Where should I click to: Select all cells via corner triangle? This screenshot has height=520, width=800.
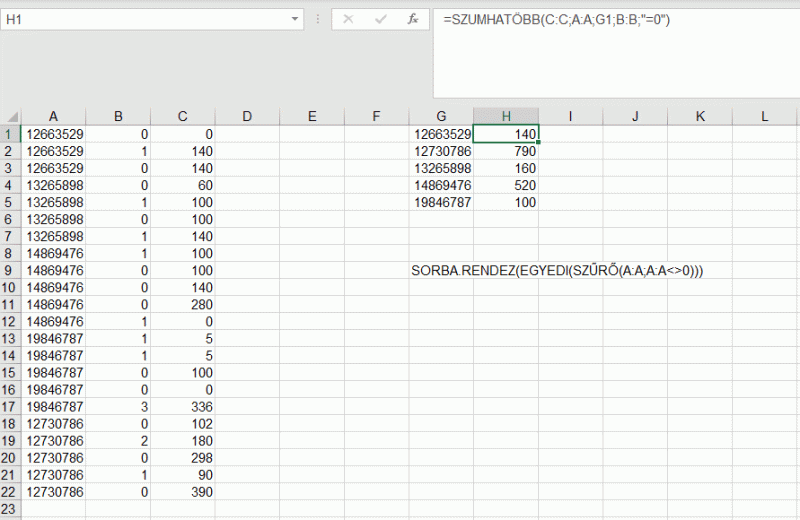click(11, 116)
